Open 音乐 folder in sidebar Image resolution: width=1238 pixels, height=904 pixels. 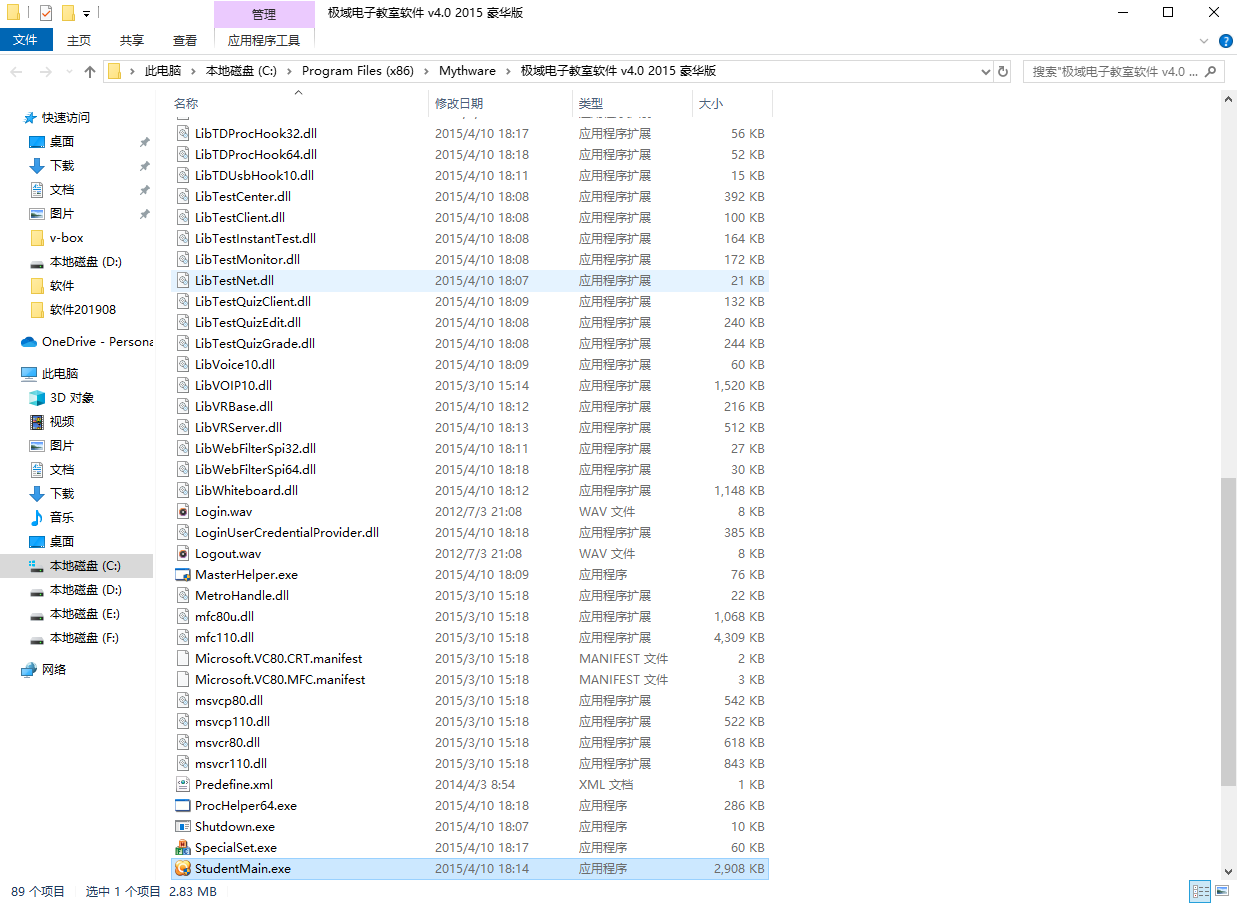pyautogui.click(x=62, y=518)
